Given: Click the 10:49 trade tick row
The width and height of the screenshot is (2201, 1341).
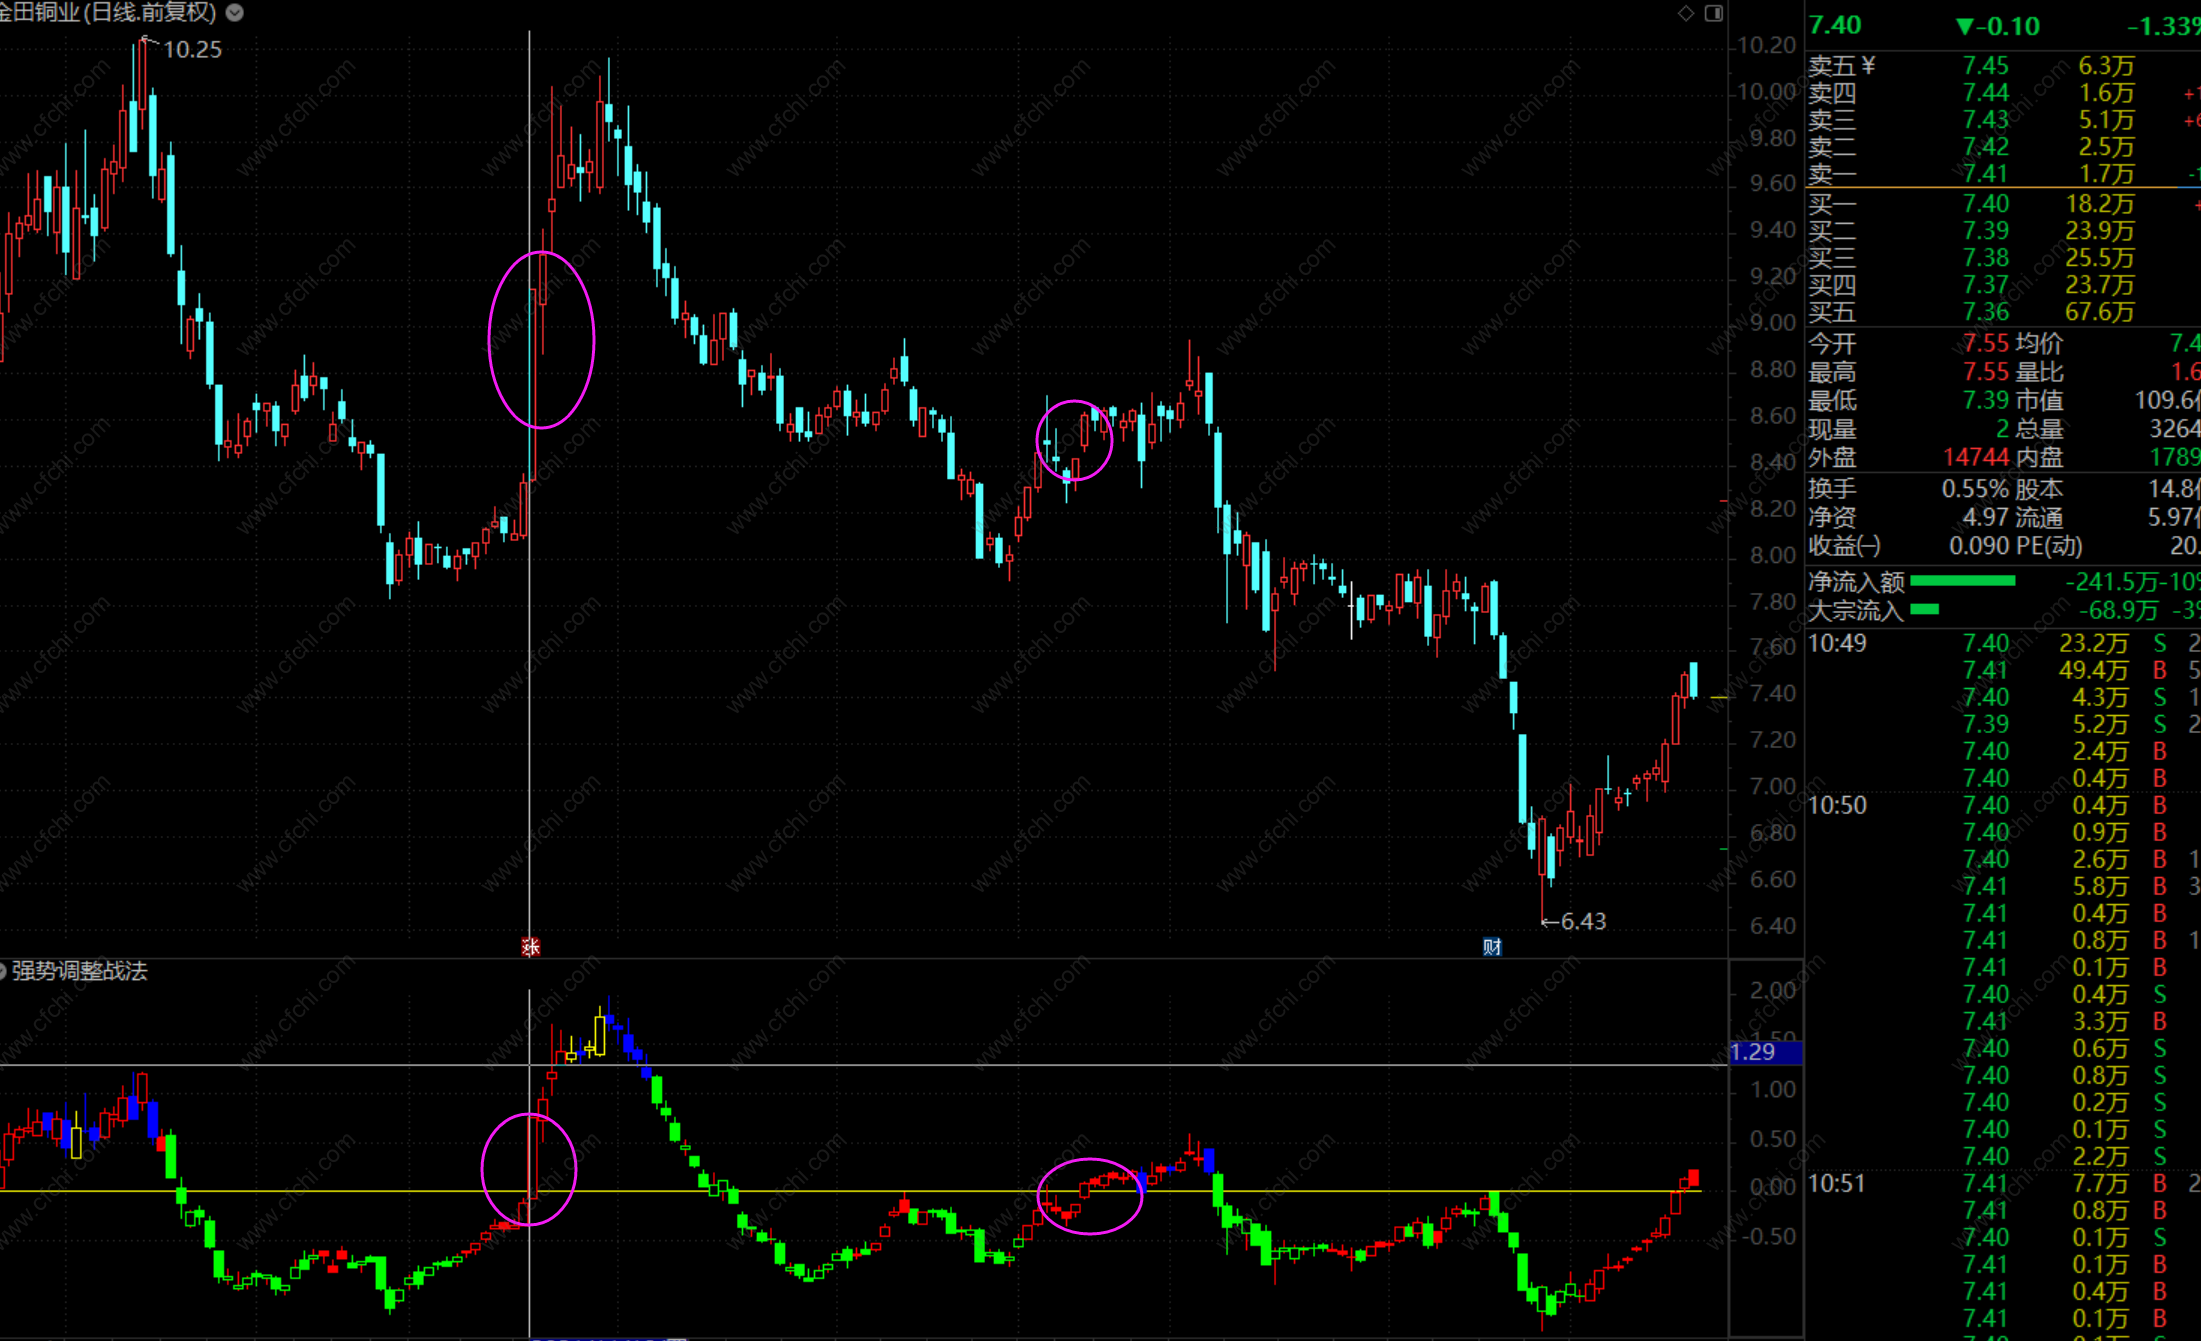Looking at the screenshot, I should 1838,643.
